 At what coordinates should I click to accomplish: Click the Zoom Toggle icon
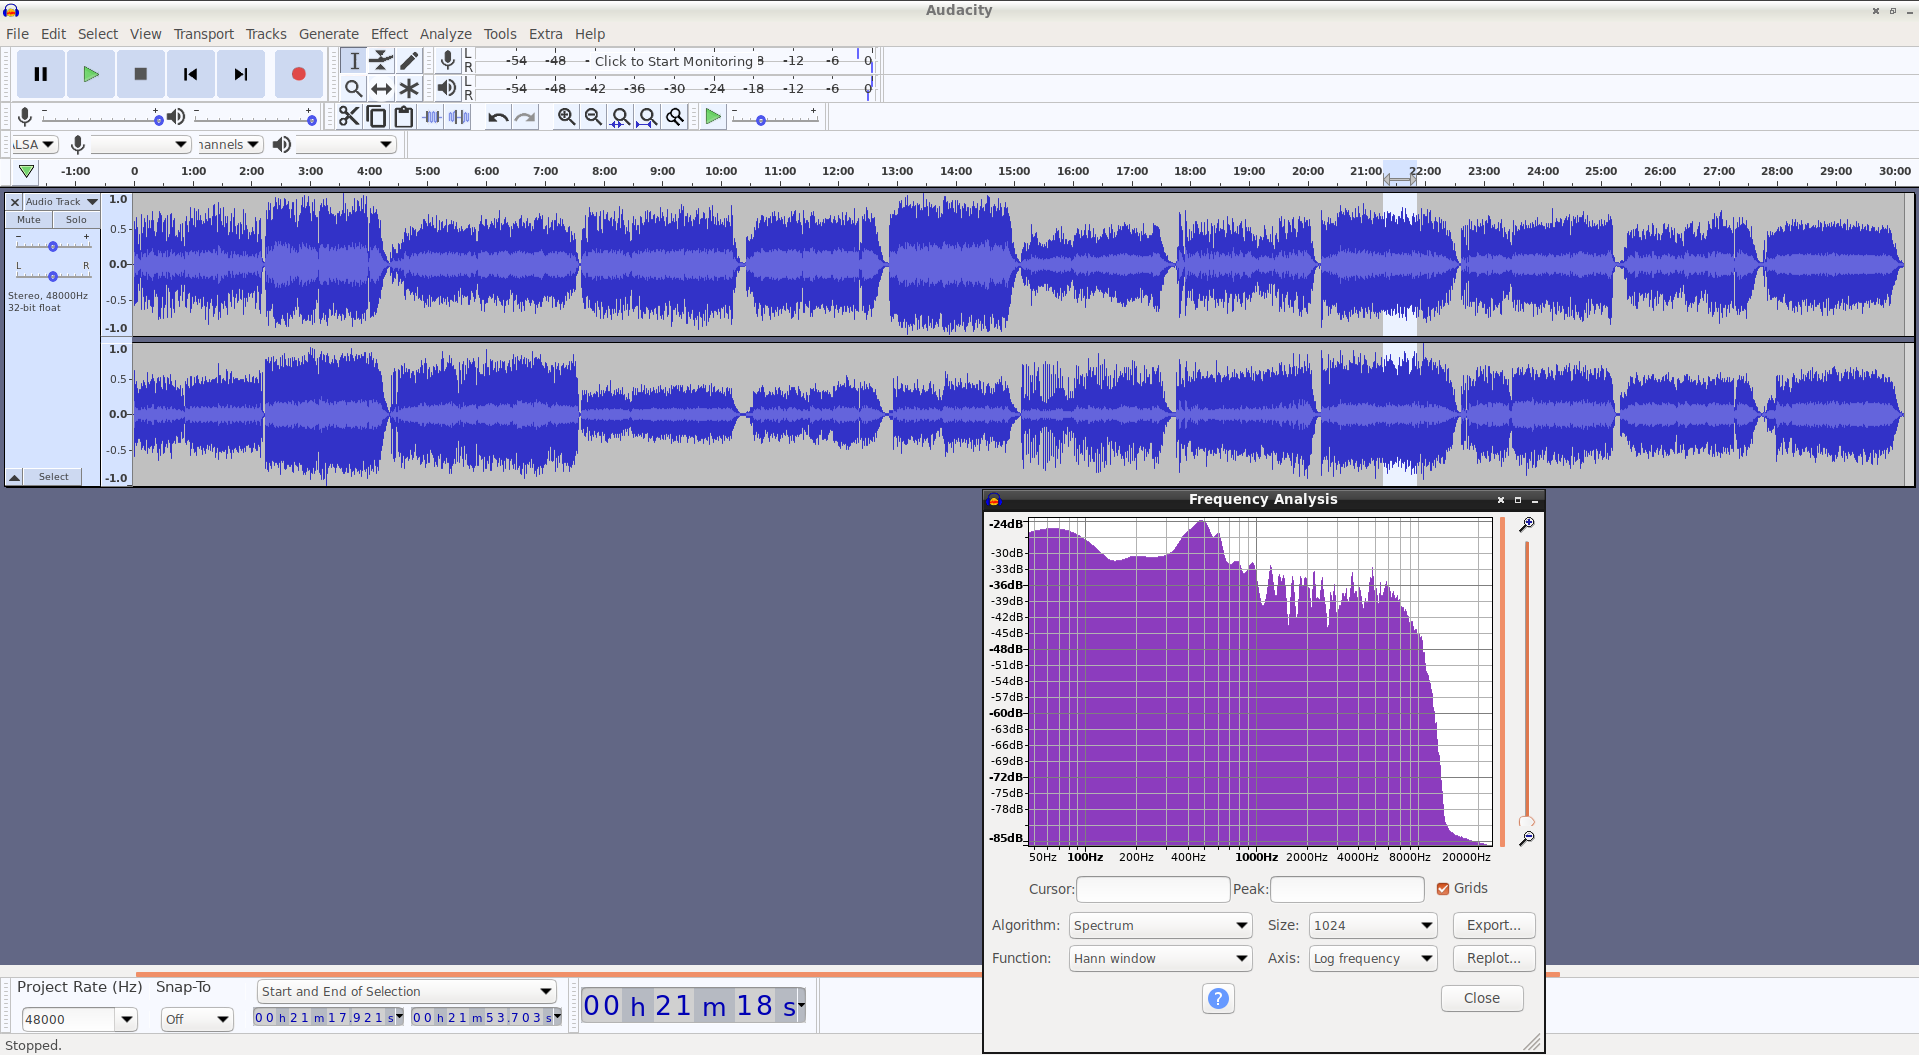pos(675,117)
